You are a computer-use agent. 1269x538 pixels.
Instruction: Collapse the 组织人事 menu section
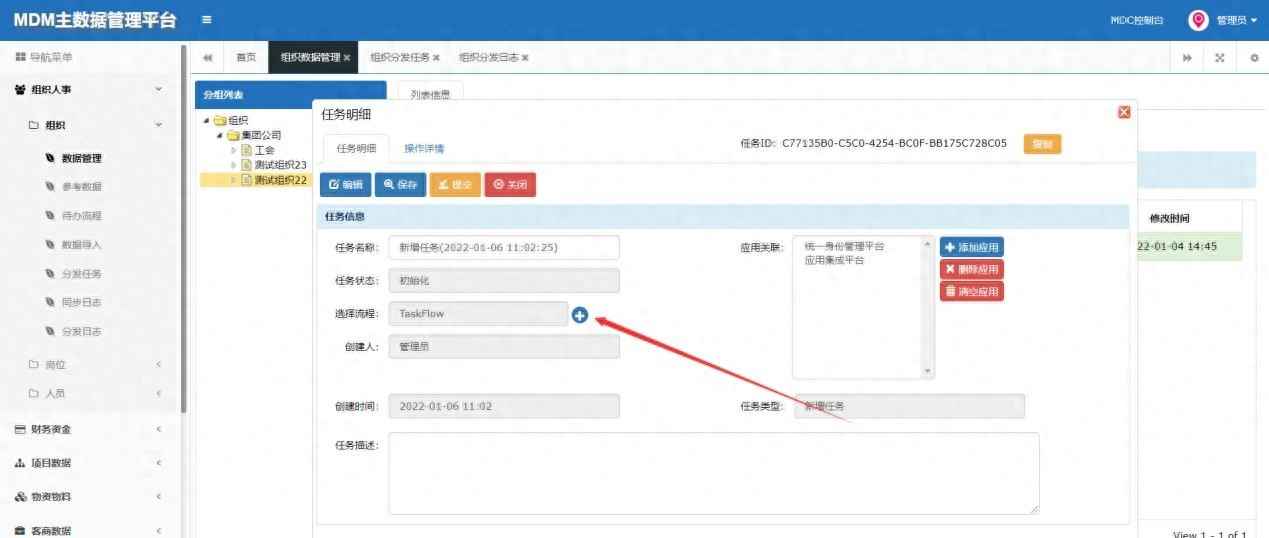pyautogui.click(x=158, y=90)
